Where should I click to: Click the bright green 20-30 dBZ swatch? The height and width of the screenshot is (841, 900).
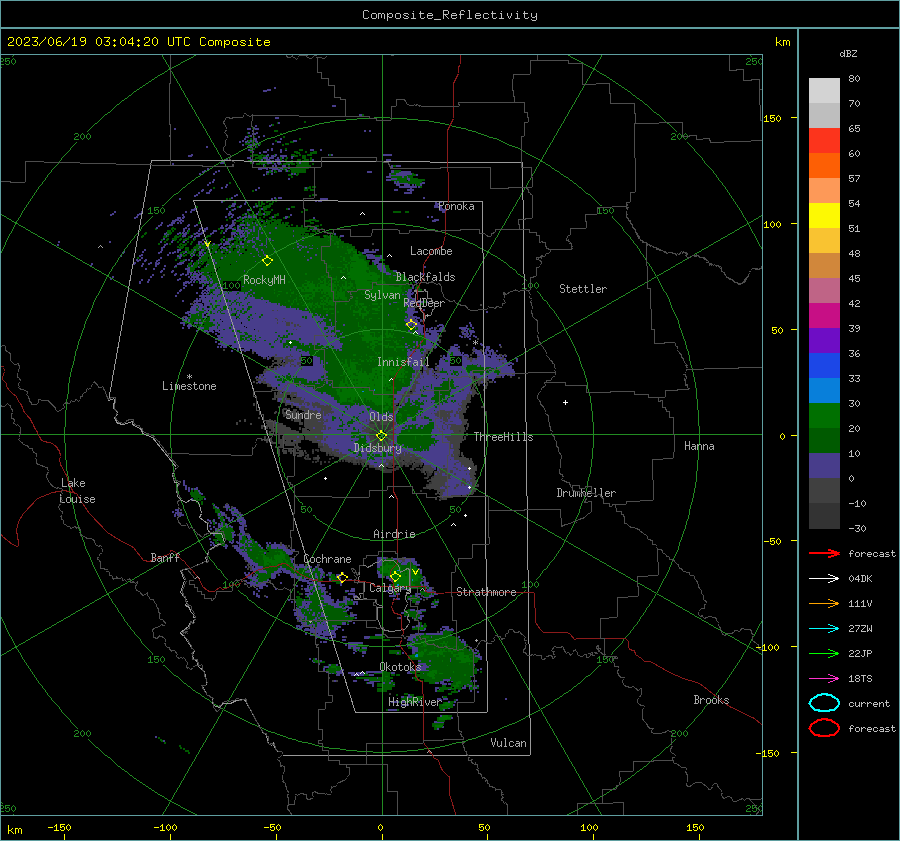pos(824,416)
